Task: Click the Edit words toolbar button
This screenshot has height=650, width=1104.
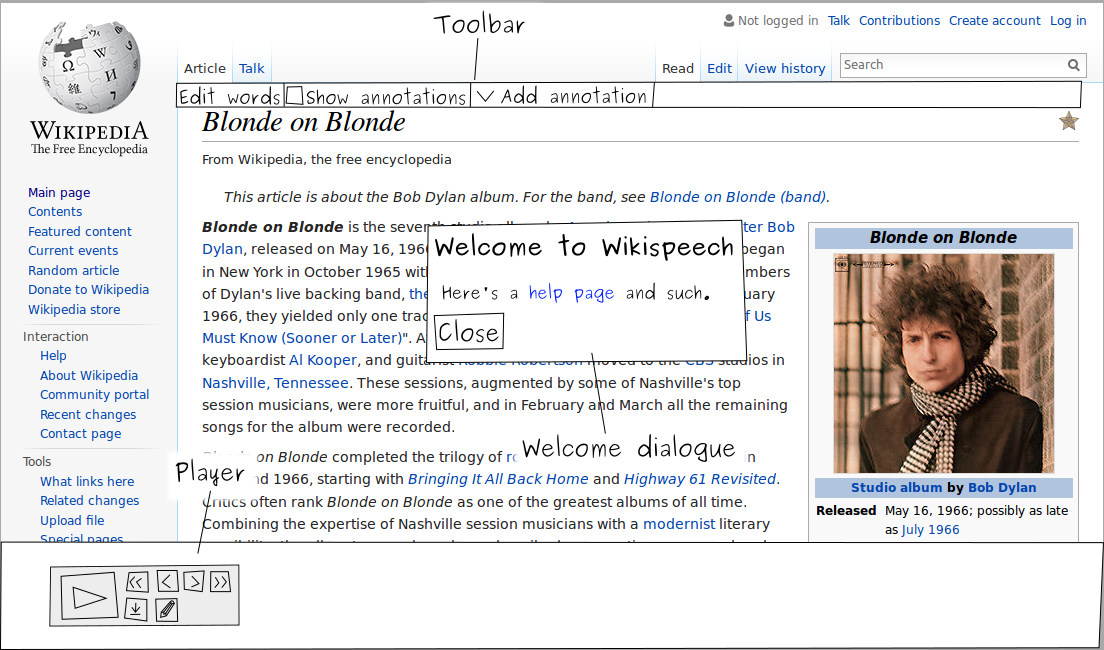Action: tap(230, 96)
